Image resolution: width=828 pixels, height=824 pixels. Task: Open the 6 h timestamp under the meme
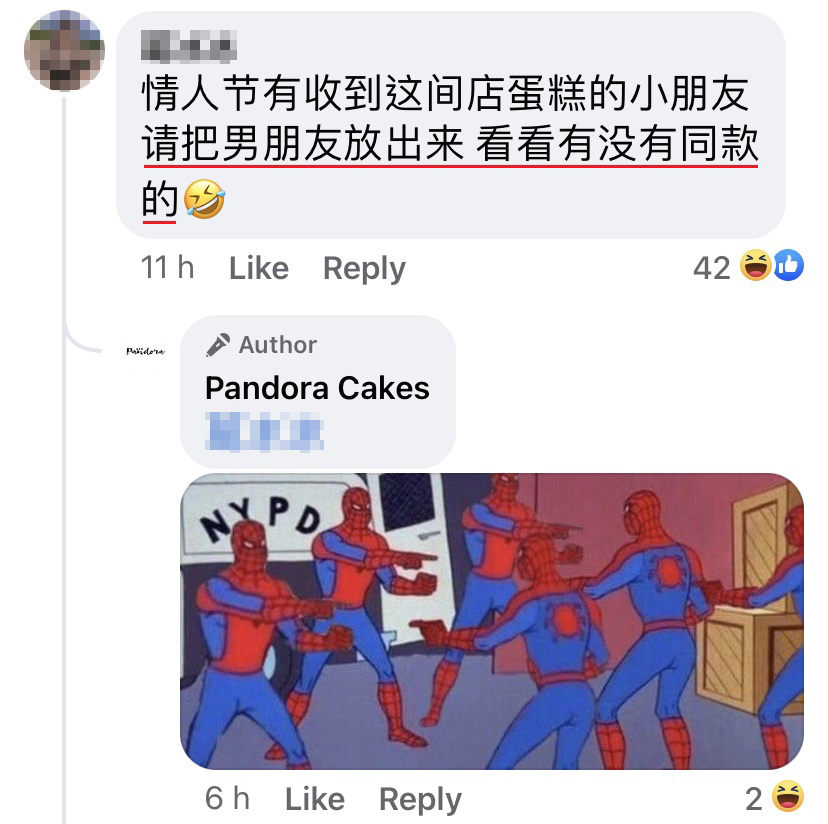[227, 798]
